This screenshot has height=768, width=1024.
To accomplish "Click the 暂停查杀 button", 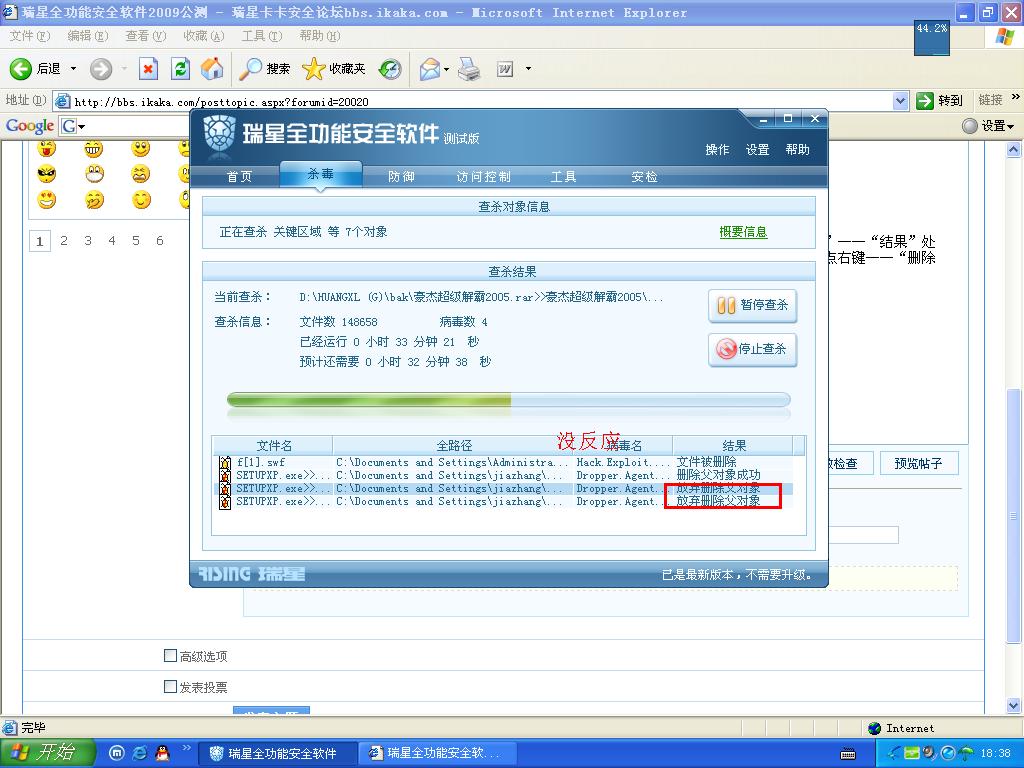I will [x=752, y=306].
